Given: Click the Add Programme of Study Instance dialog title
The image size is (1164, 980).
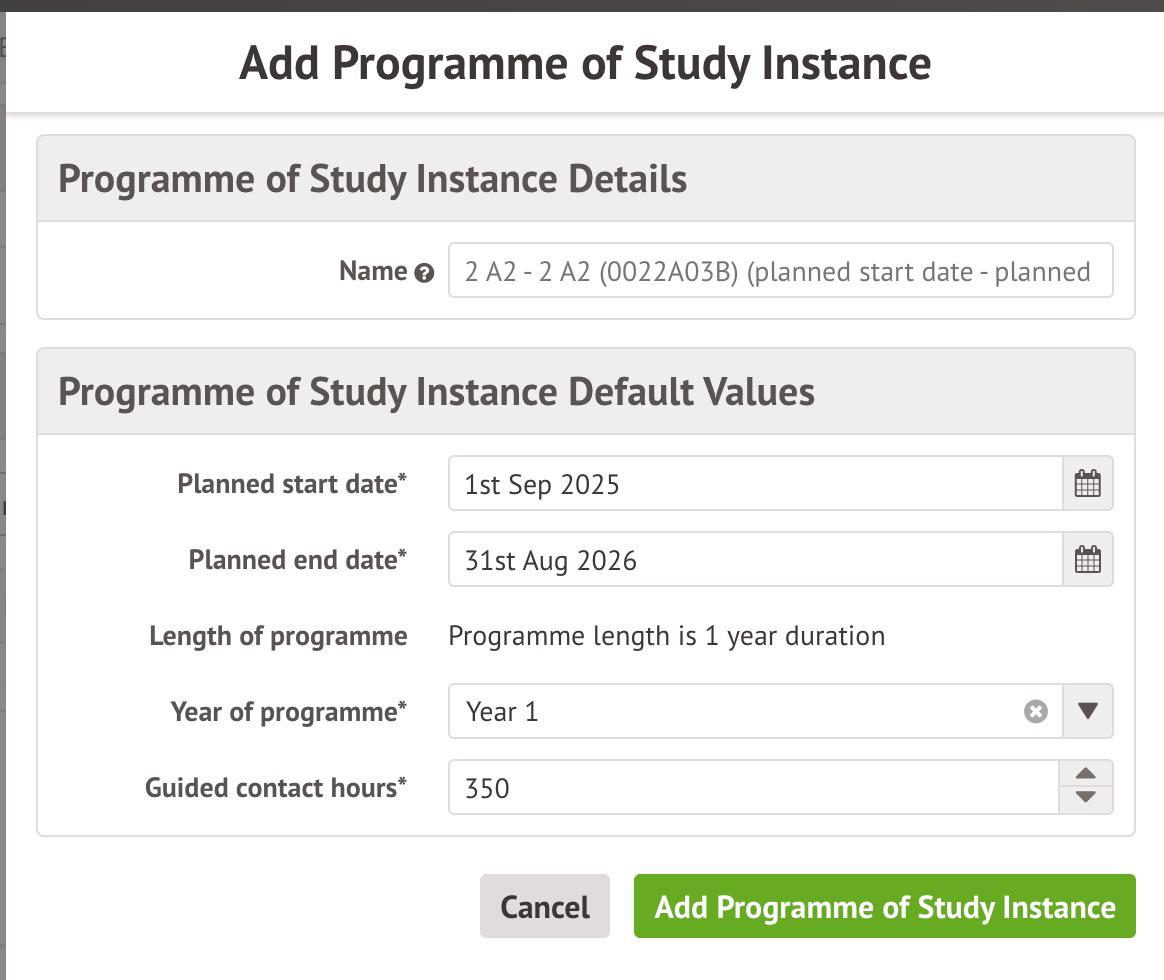Looking at the screenshot, I should click(x=585, y=63).
